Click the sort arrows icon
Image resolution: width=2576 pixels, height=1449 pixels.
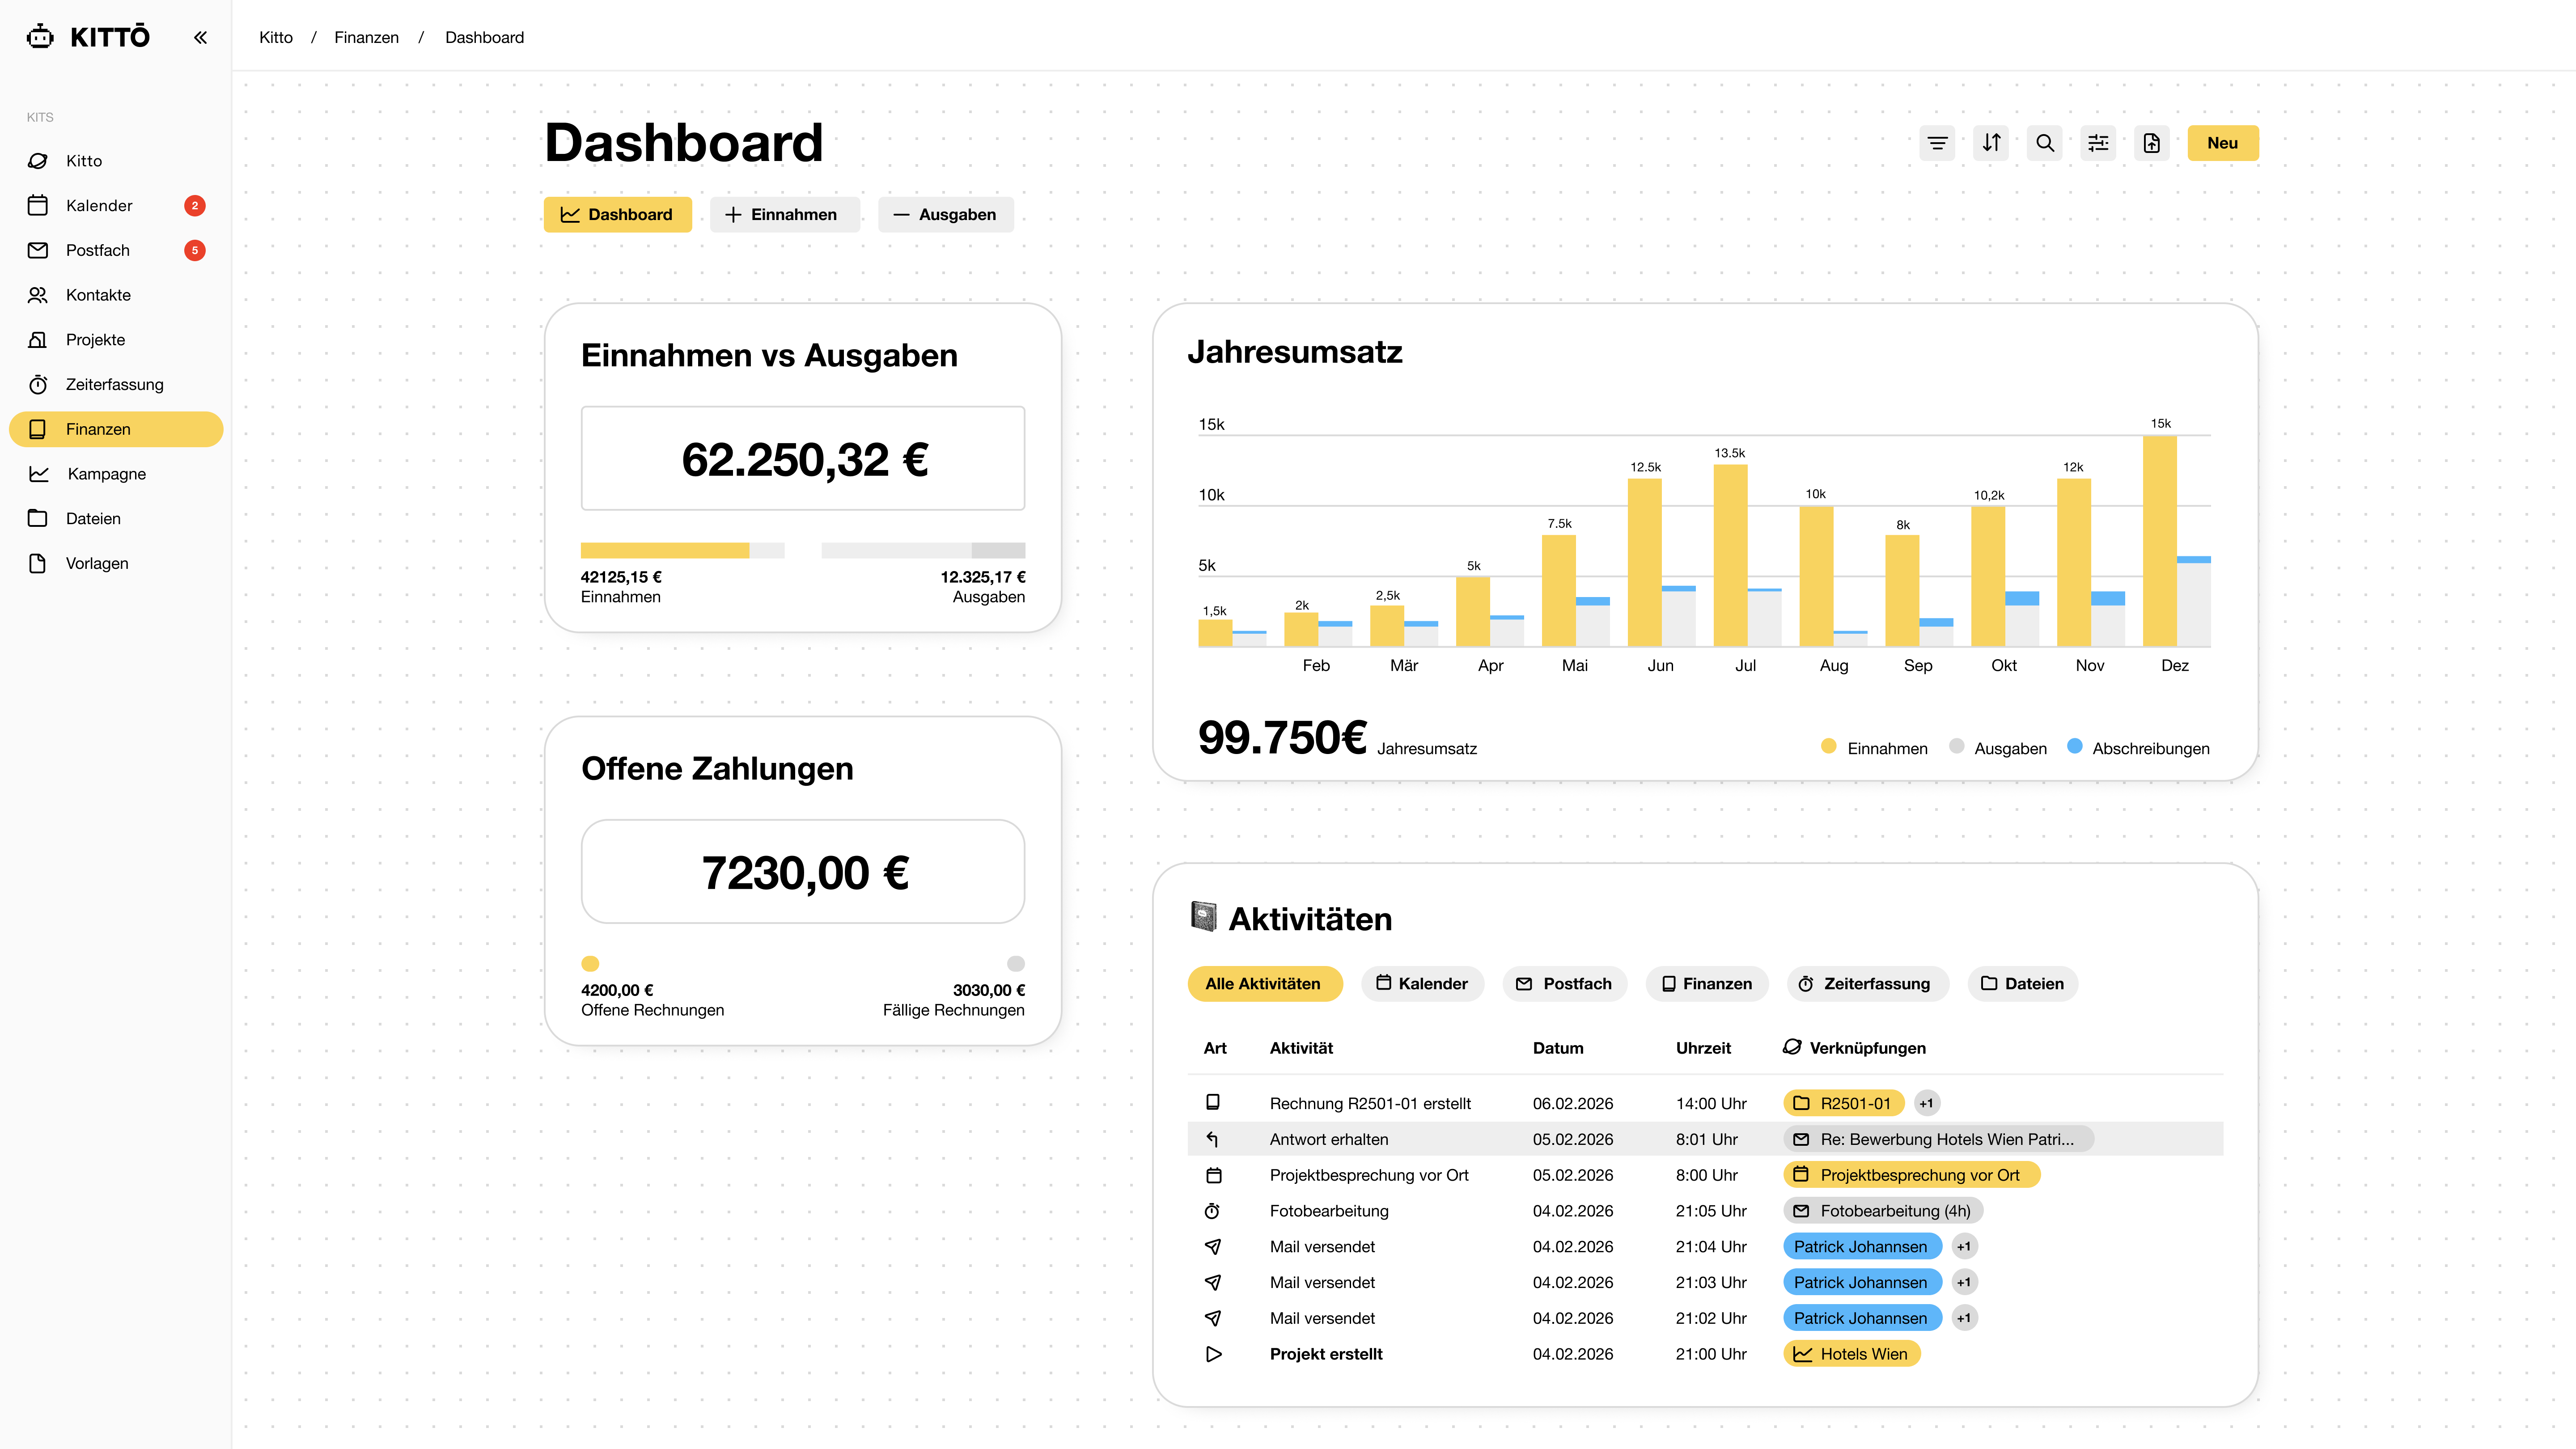click(1991, 143)
